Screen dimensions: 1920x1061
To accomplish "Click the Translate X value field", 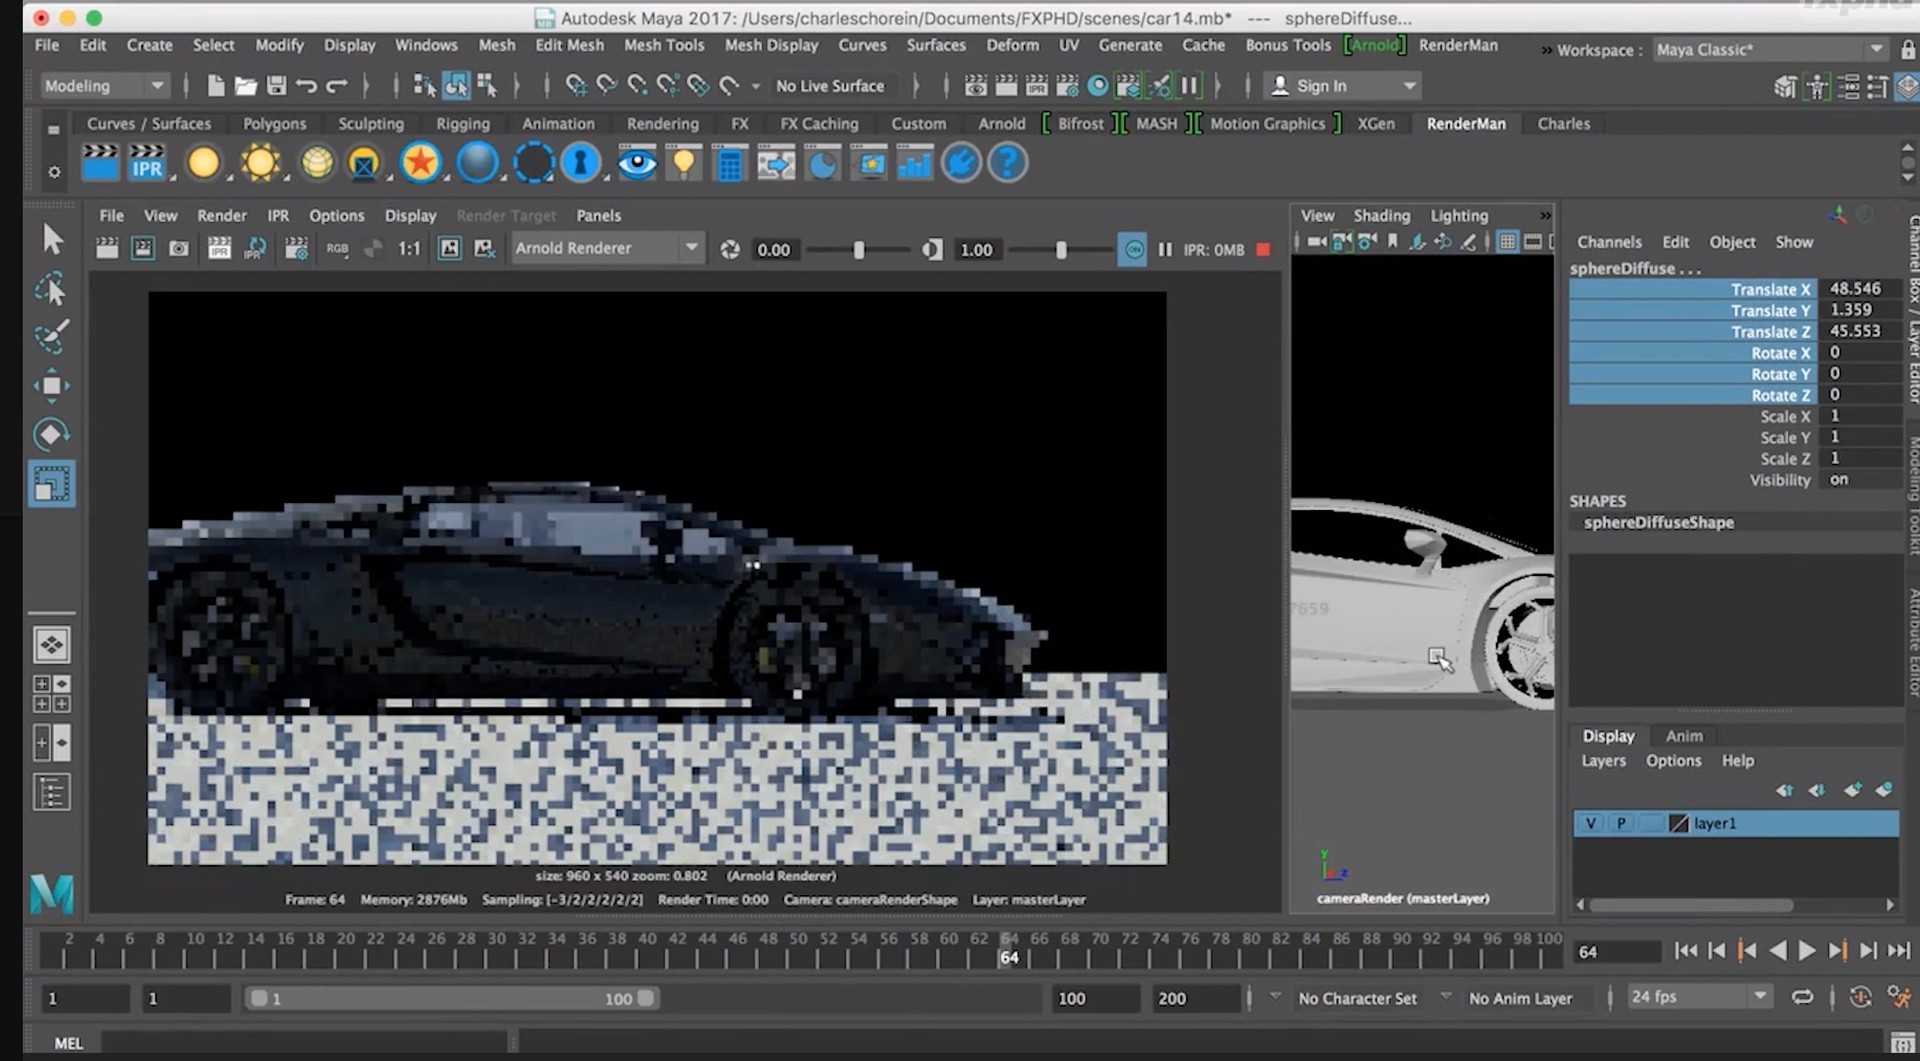I will [x=1860, y=289].
